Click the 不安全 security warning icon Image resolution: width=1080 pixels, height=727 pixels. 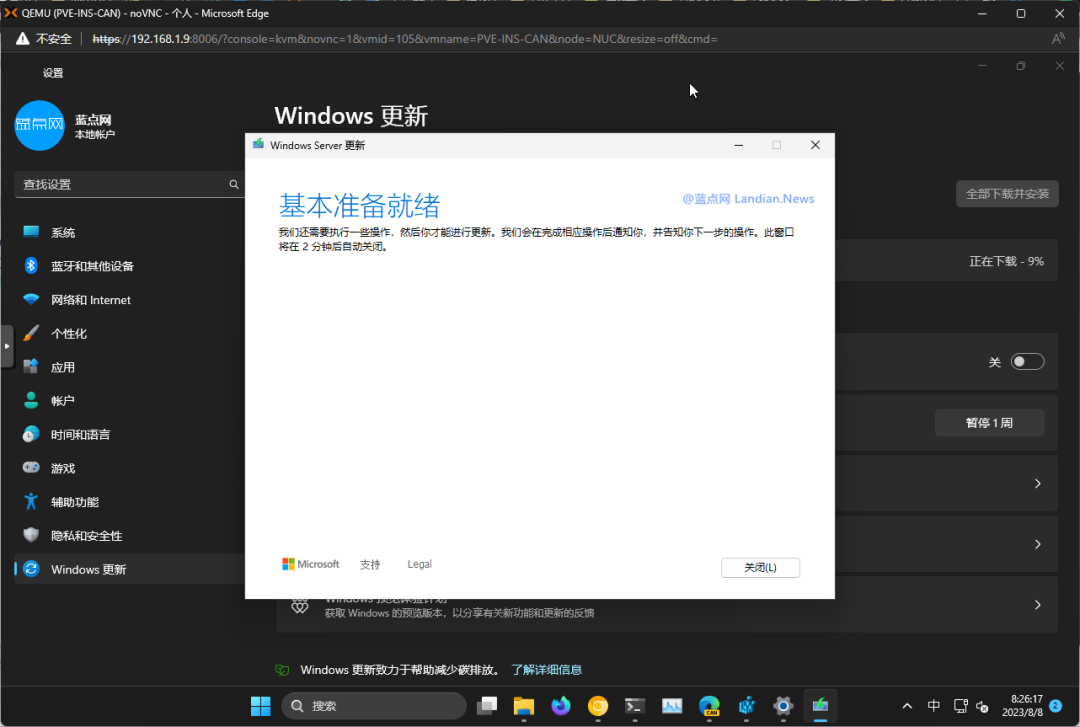pyautogui.click(x=23, y=39)
